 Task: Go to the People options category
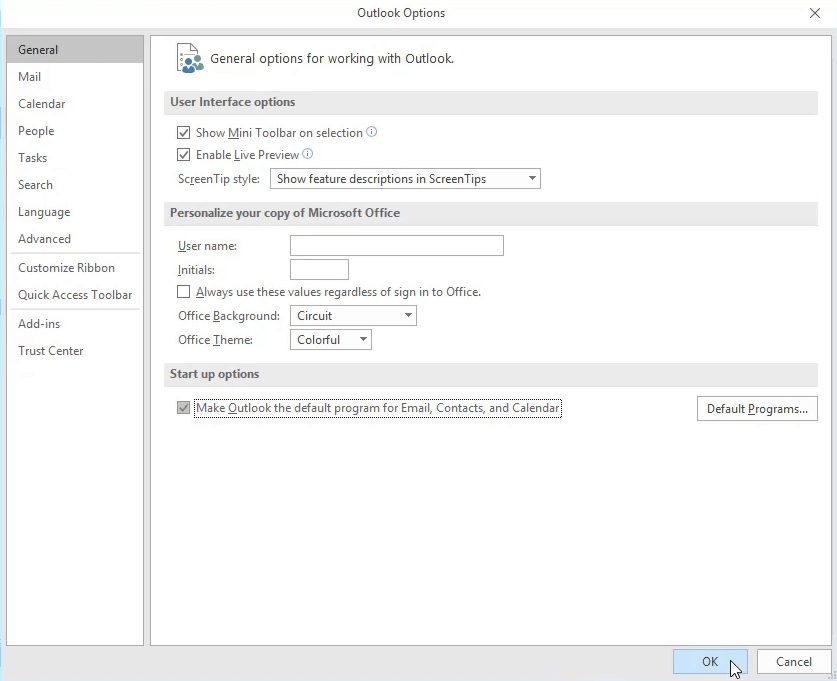coord(75,131)
